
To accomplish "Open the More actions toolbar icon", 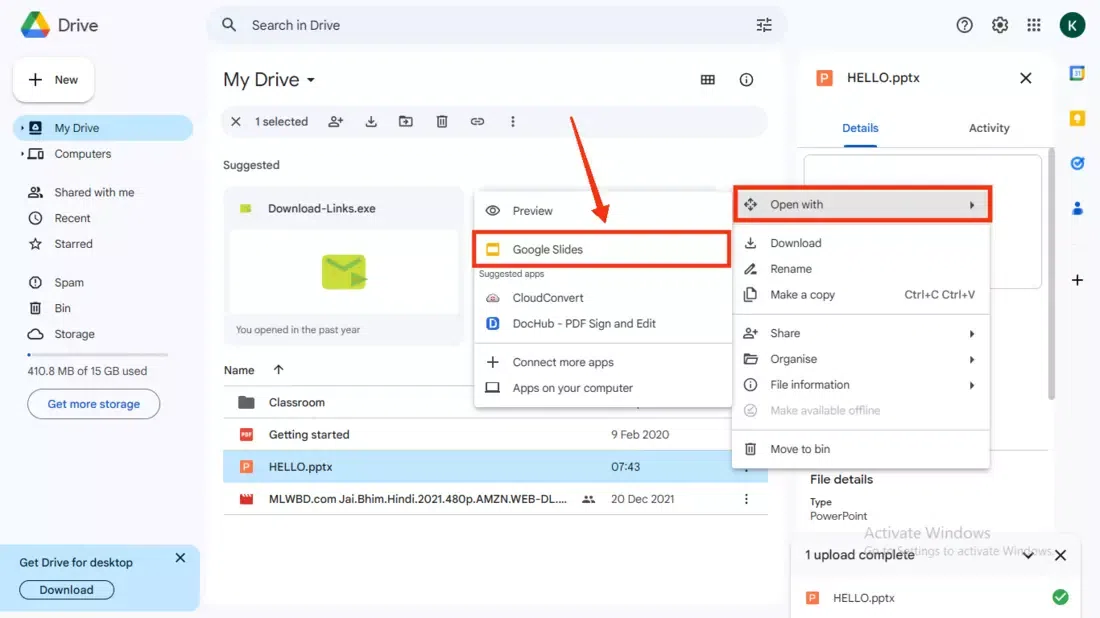I will point(513,121).
